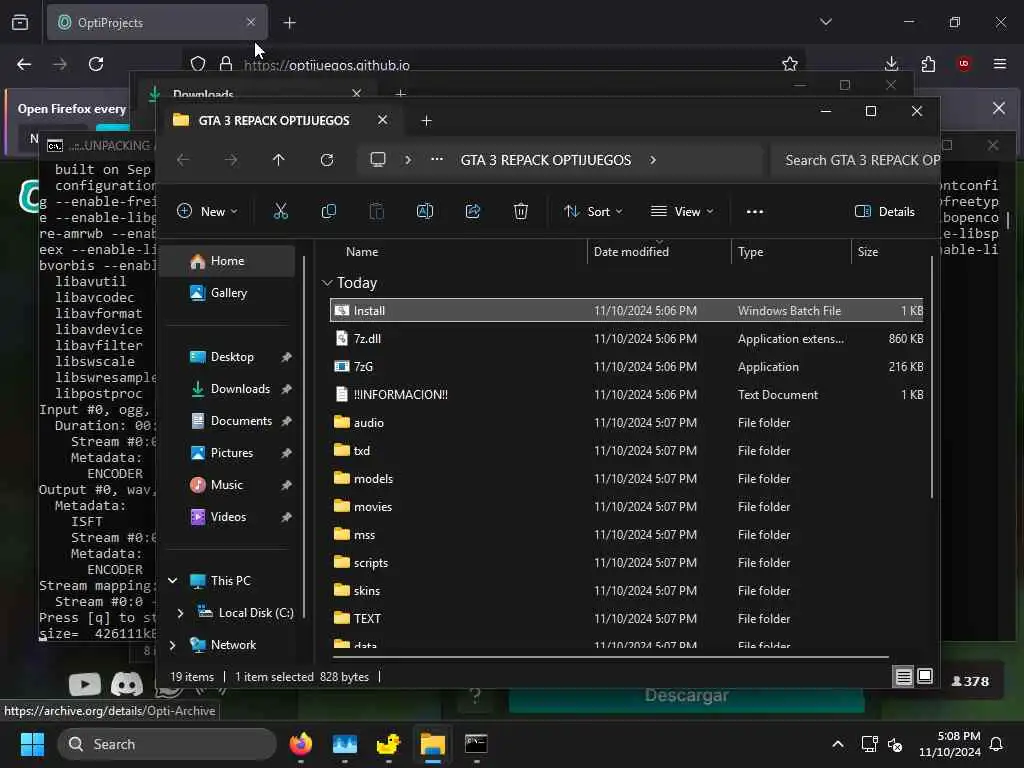
Task: Click the Explorer Back navigation arrow
Action: [x=183, y=160]
